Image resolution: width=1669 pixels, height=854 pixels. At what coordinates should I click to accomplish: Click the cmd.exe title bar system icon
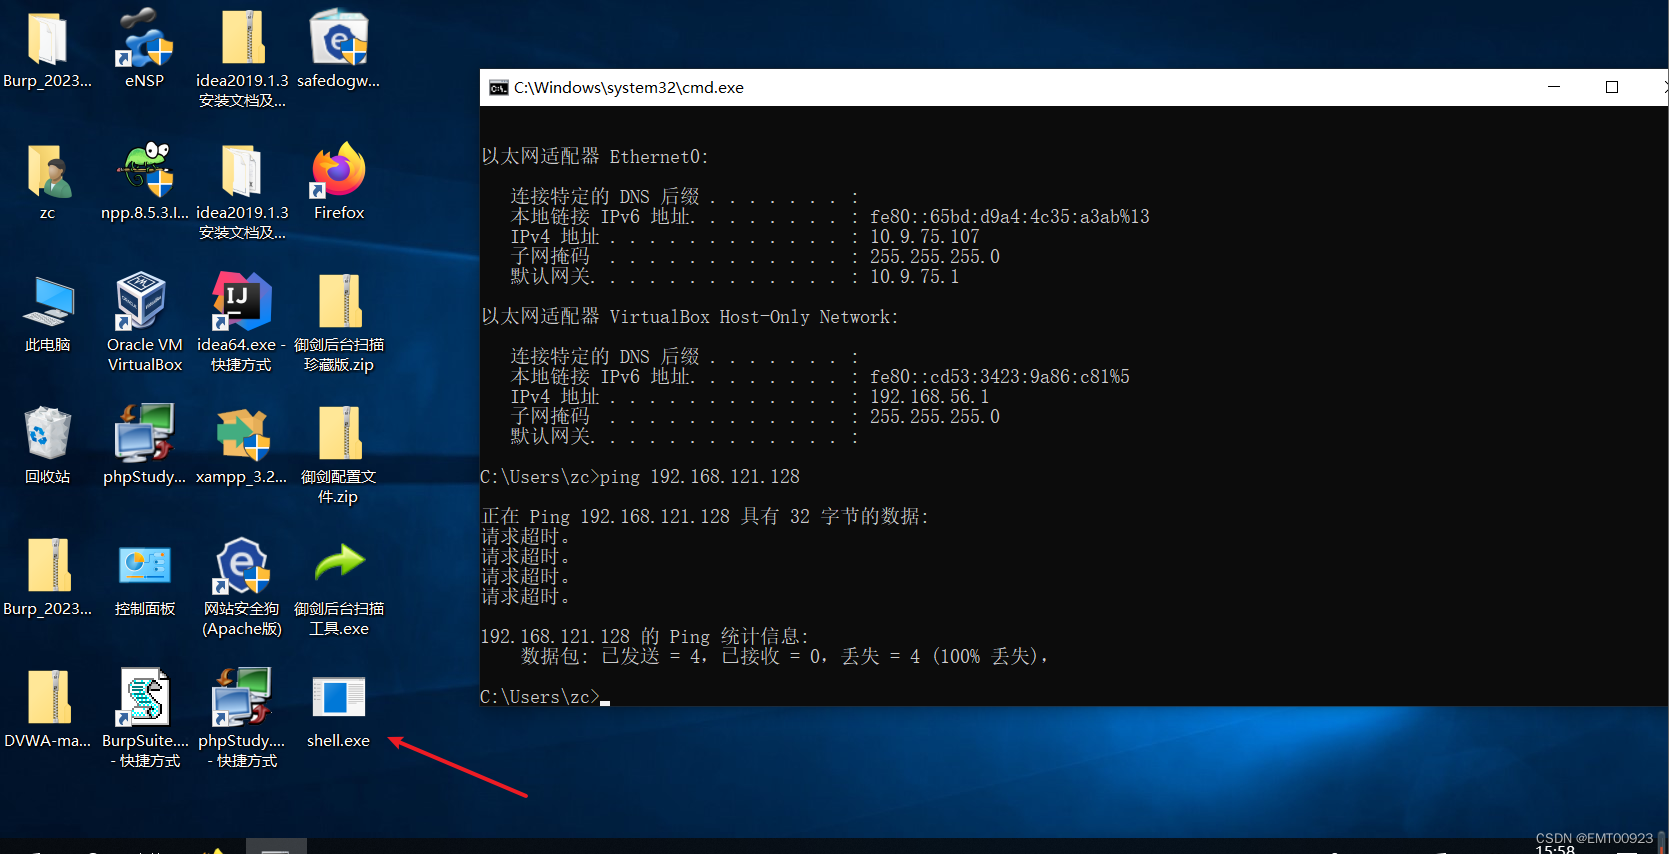coord(498,88)
